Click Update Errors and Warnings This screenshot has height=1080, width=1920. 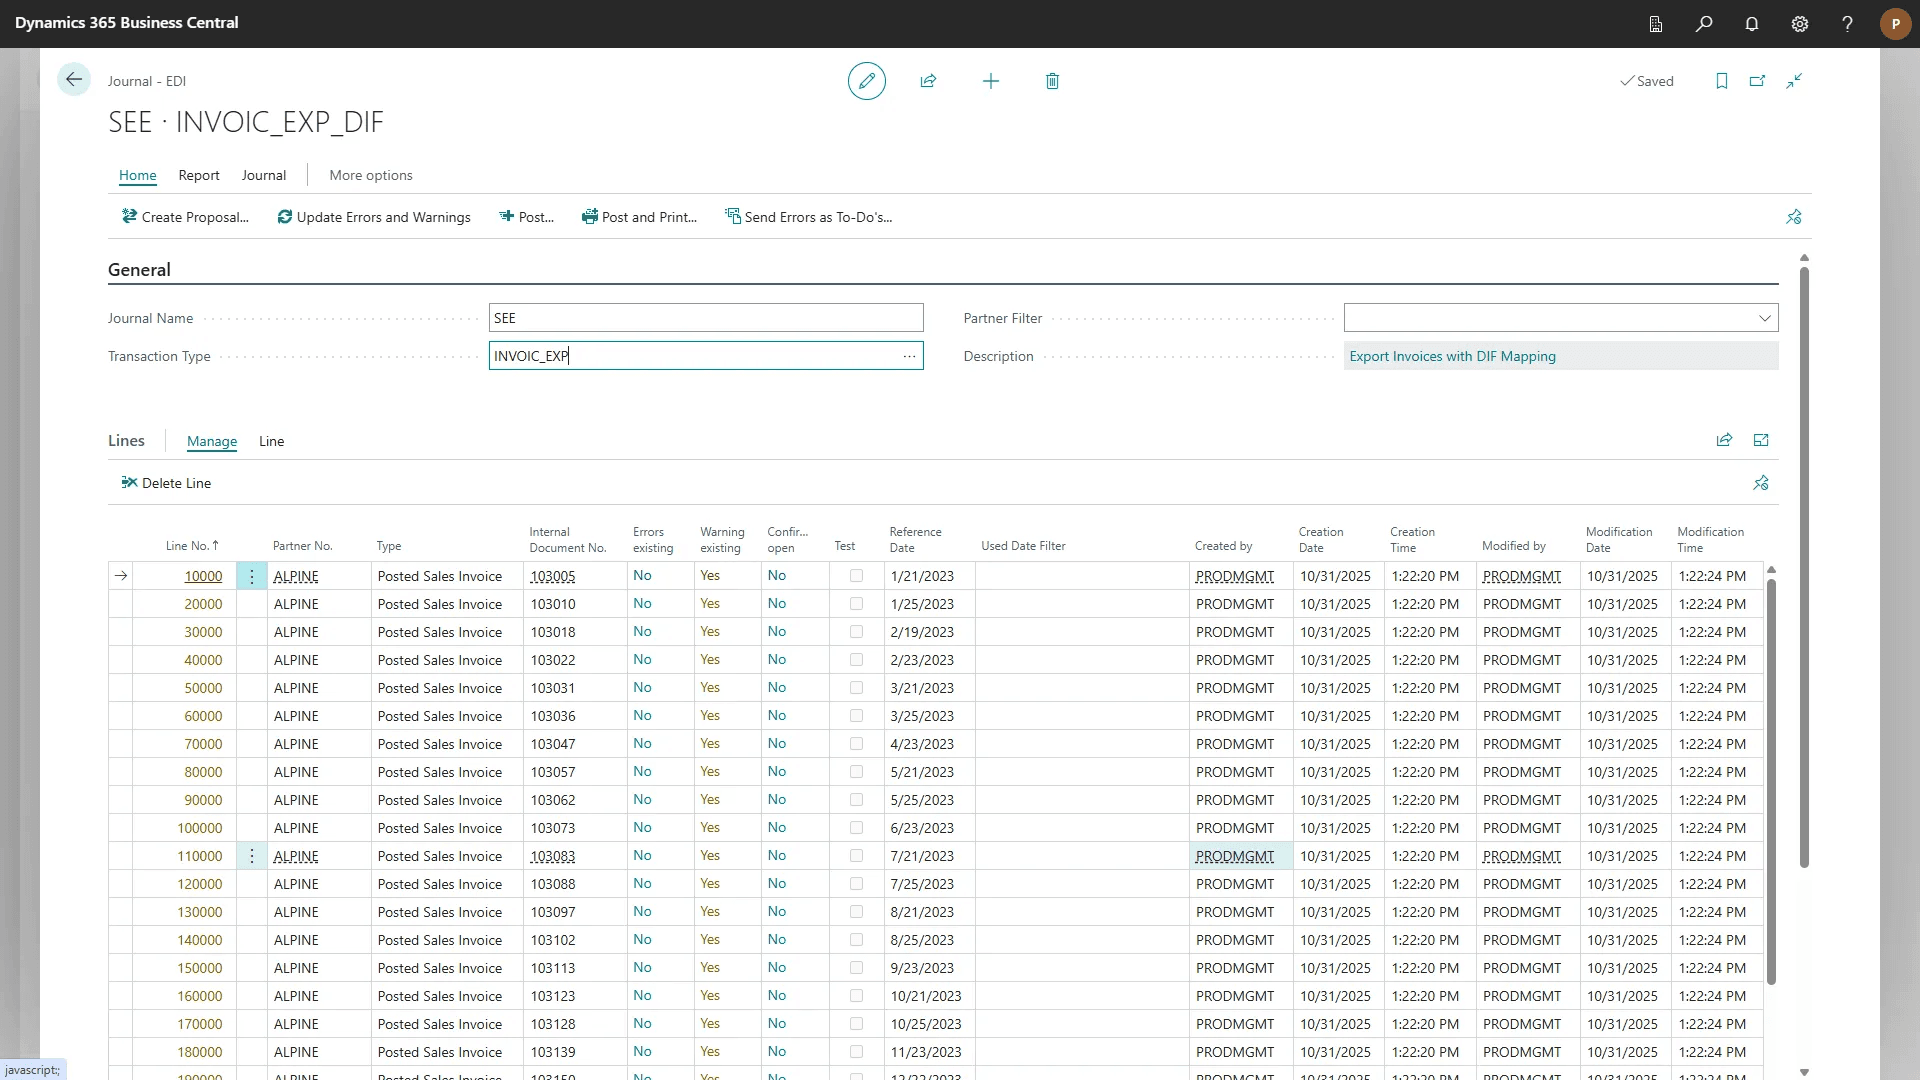coord(374,217)
